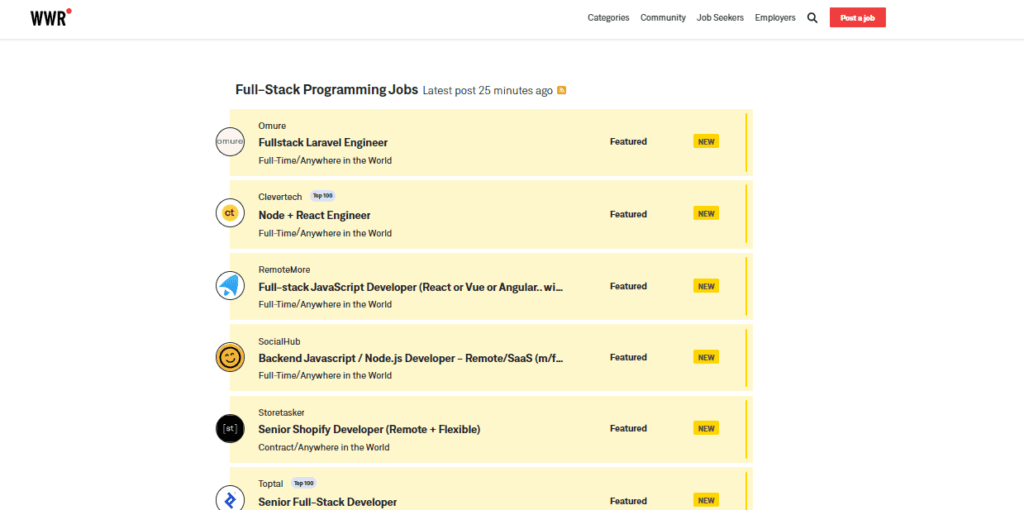
Task: Click the Omure company name
Action: [272, 125]
